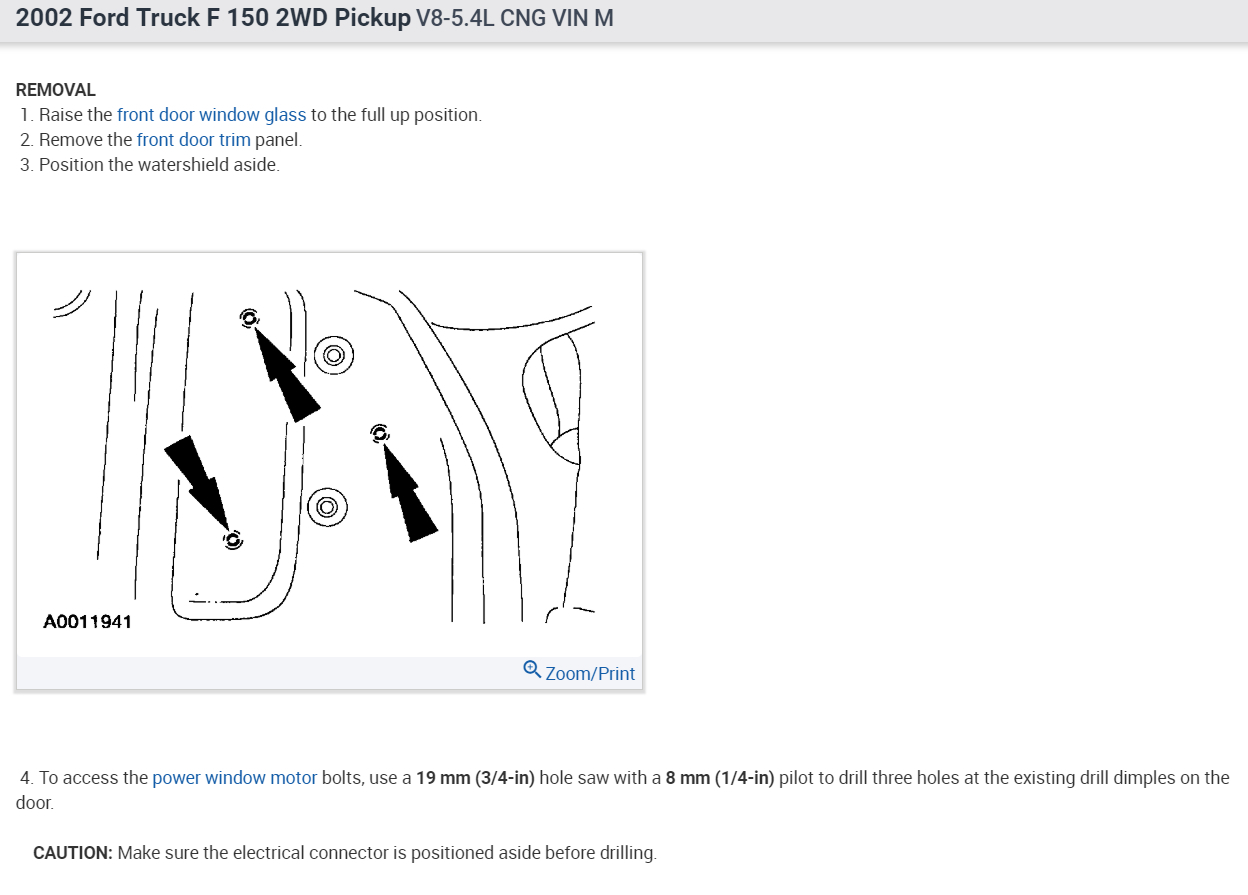Follow the "front door trim" link
This screenshot has width=1248, height=895.
click(x=194, y=140)
